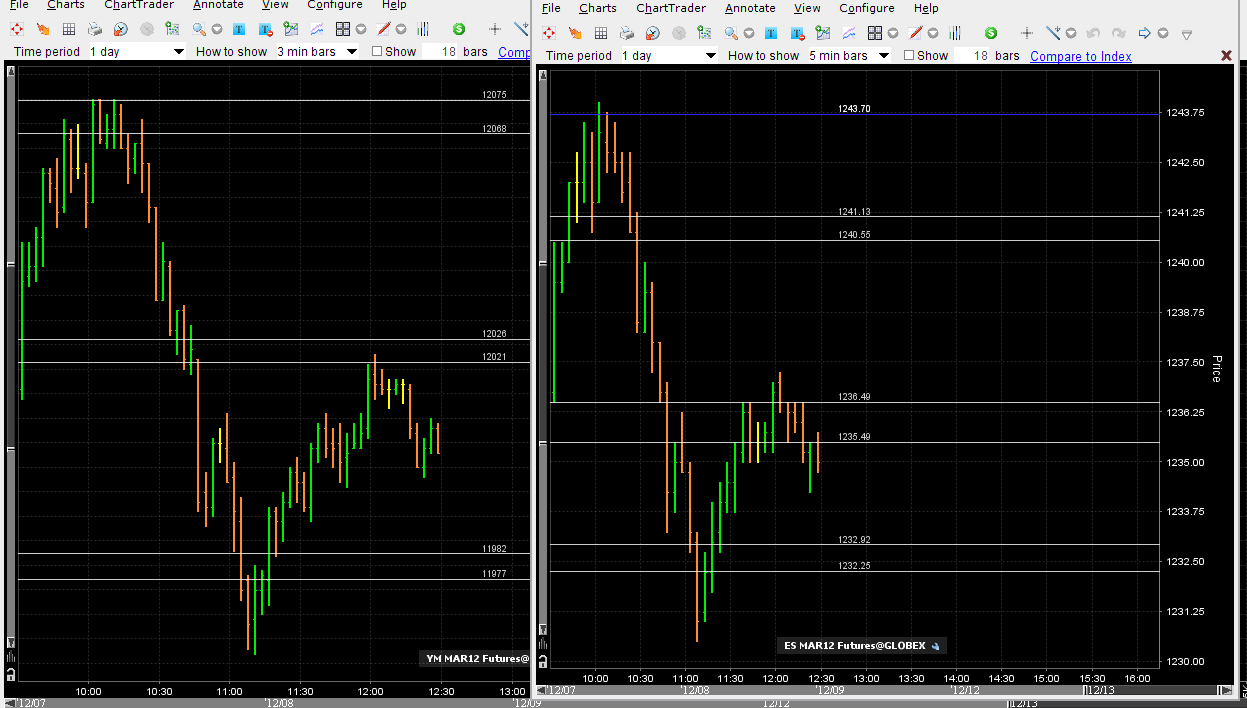Click the orange-faced clock icon in the ES chart
The width and height of the screenshot is (1247, 708).
click(652, 33)
